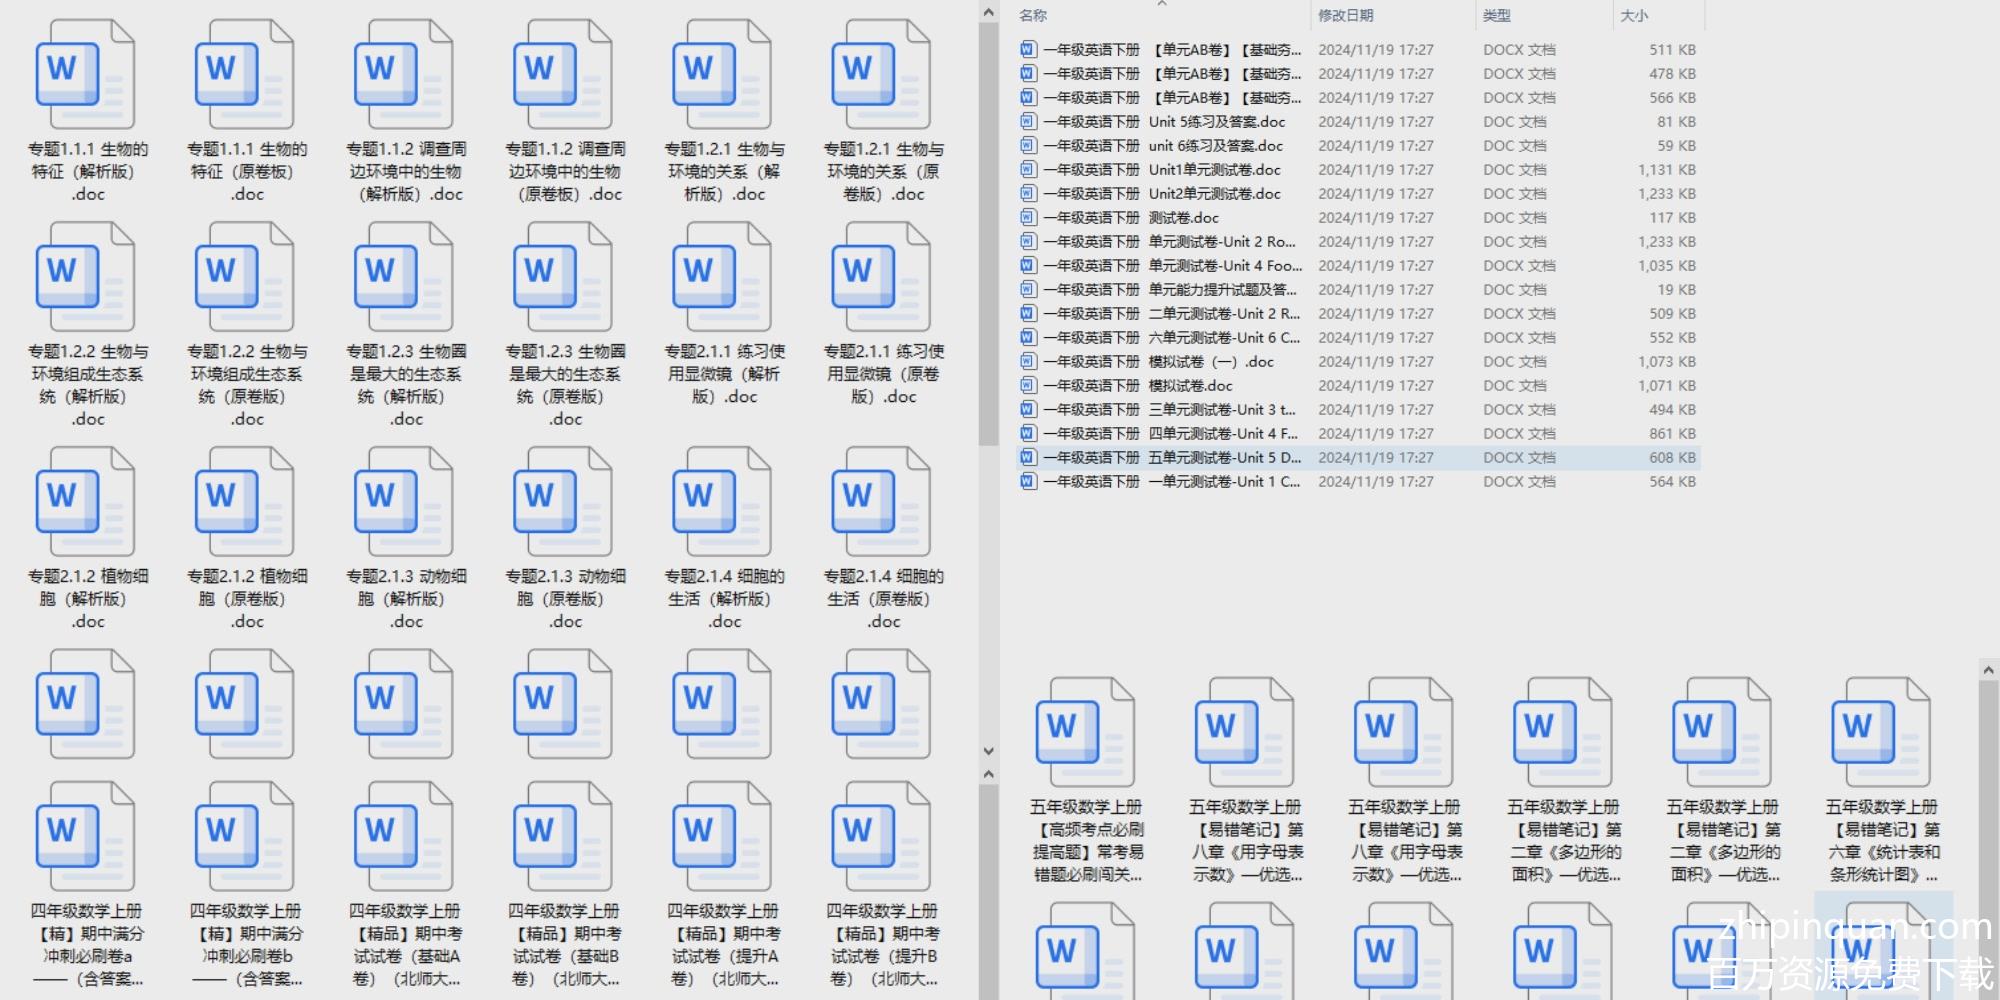Sort list by 类型 column header
The height and width of the screenshot is (1000, 2000).
point(1497,15)
